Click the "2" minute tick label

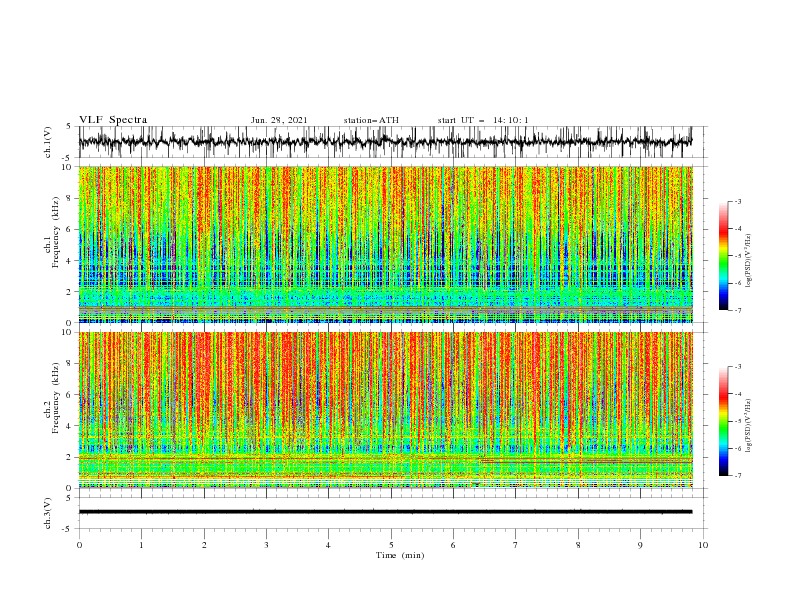click(204, 545)
